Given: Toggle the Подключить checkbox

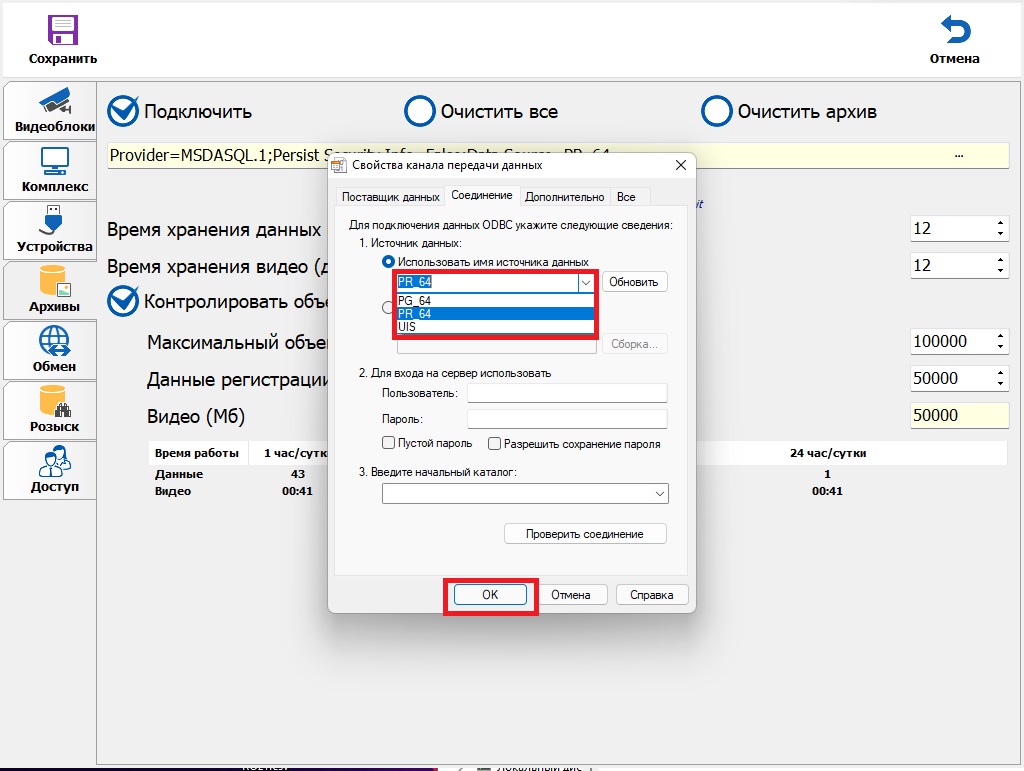Looking at the screenshot, I should tap(123, 111).
